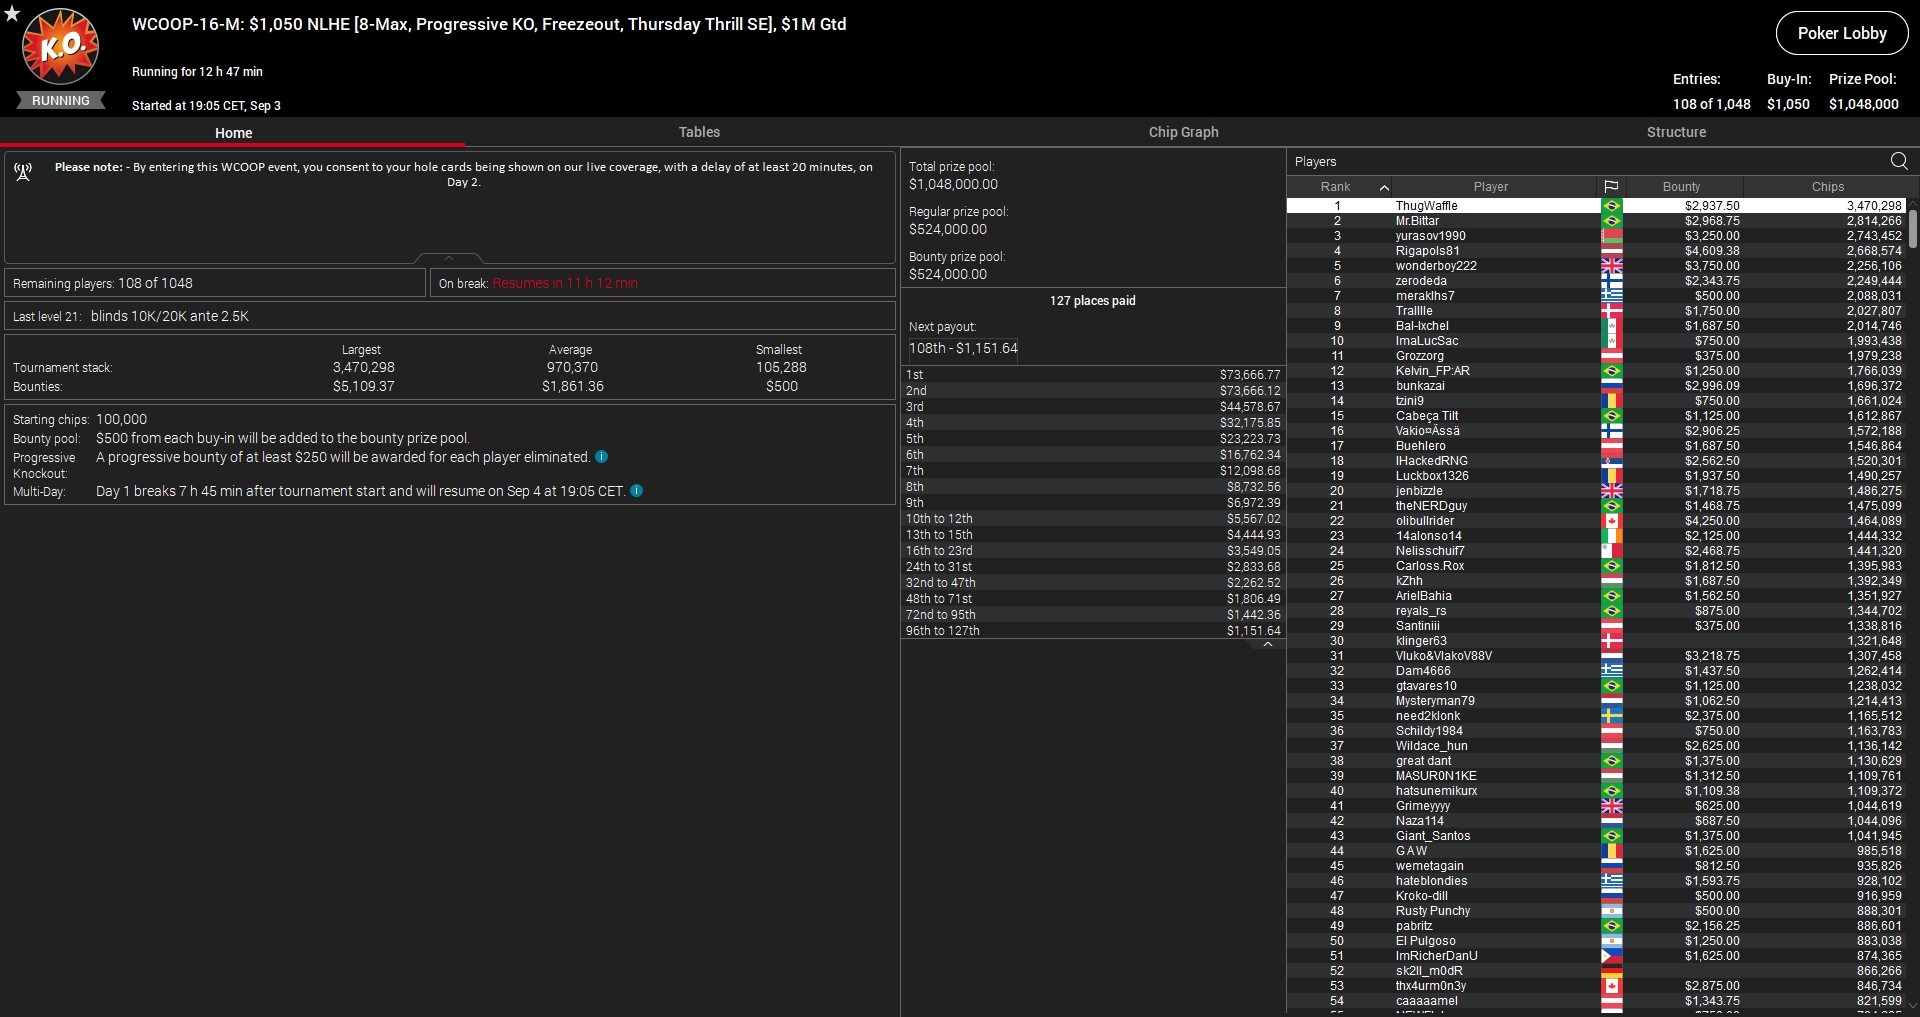The image size is (1920, 1017).
Task: Select player row Mysteryman79
Action: coord(1596,701)
